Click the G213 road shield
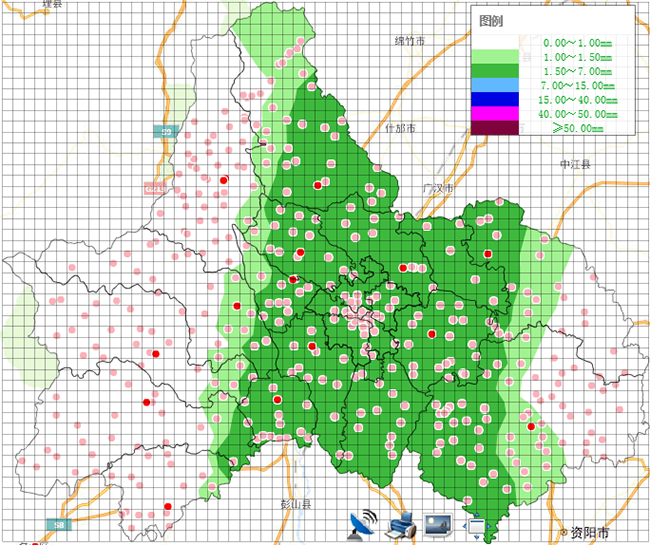650x545 pixels. [x=154, y=189]
